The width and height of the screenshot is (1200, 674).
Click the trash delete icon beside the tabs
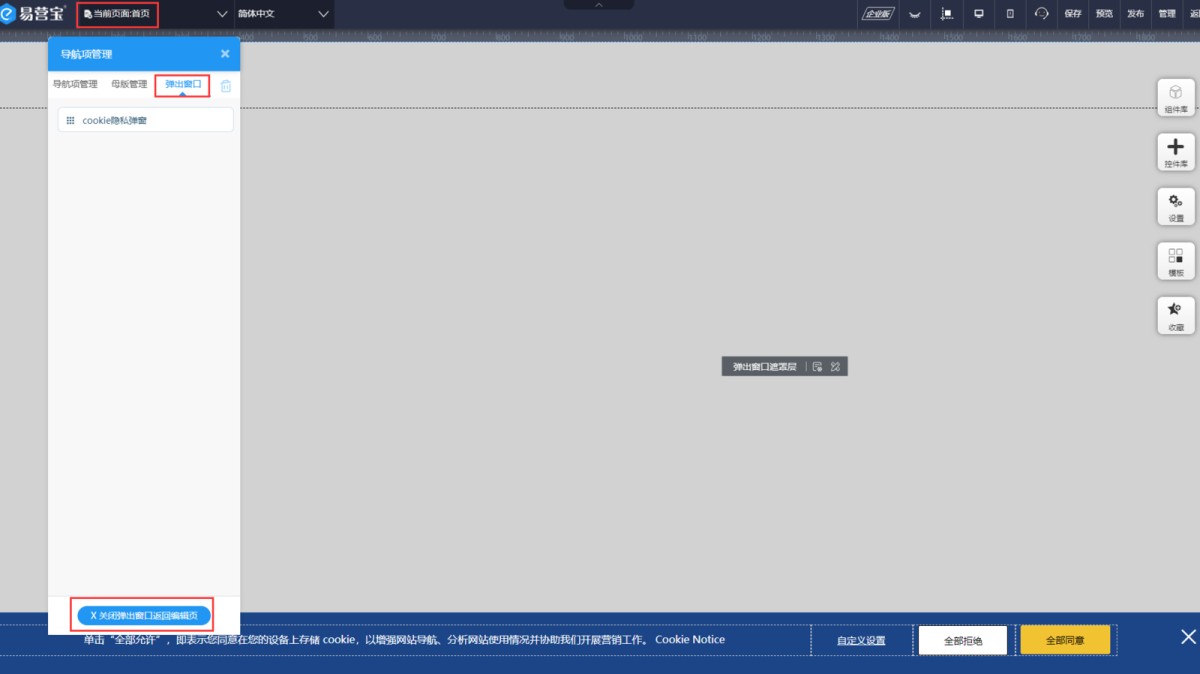226,85
